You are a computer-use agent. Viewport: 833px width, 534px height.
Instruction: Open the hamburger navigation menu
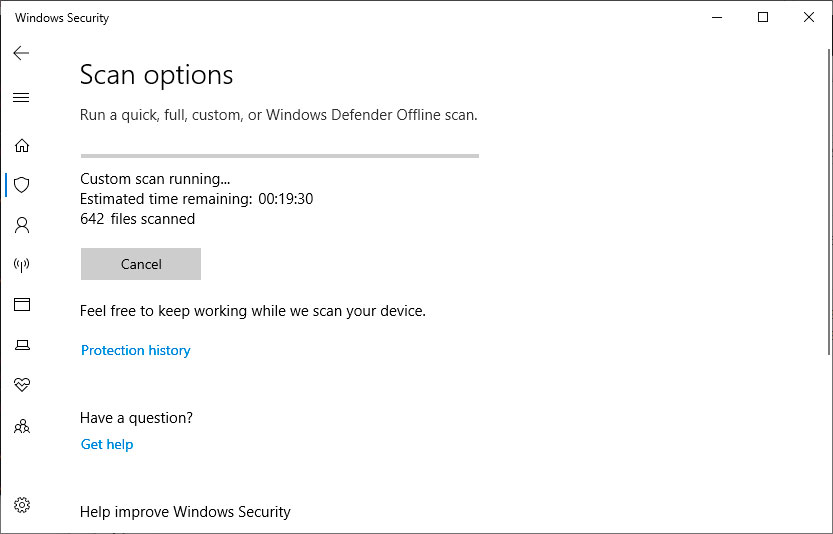[21, 98]
